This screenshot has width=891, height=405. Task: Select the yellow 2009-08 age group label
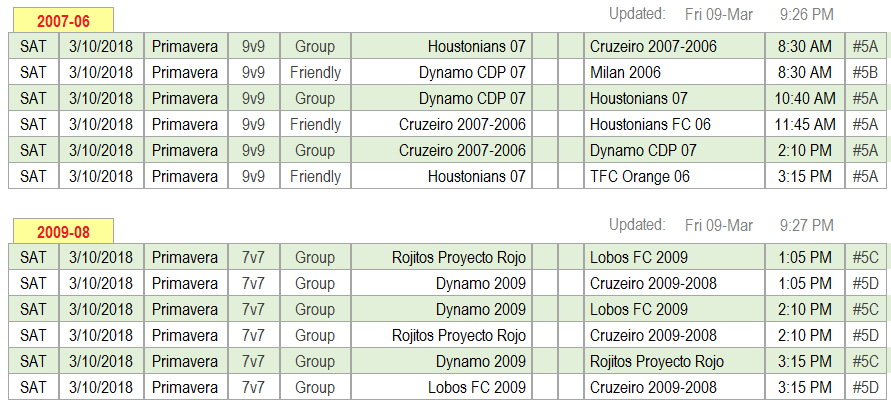pos(63,232)
